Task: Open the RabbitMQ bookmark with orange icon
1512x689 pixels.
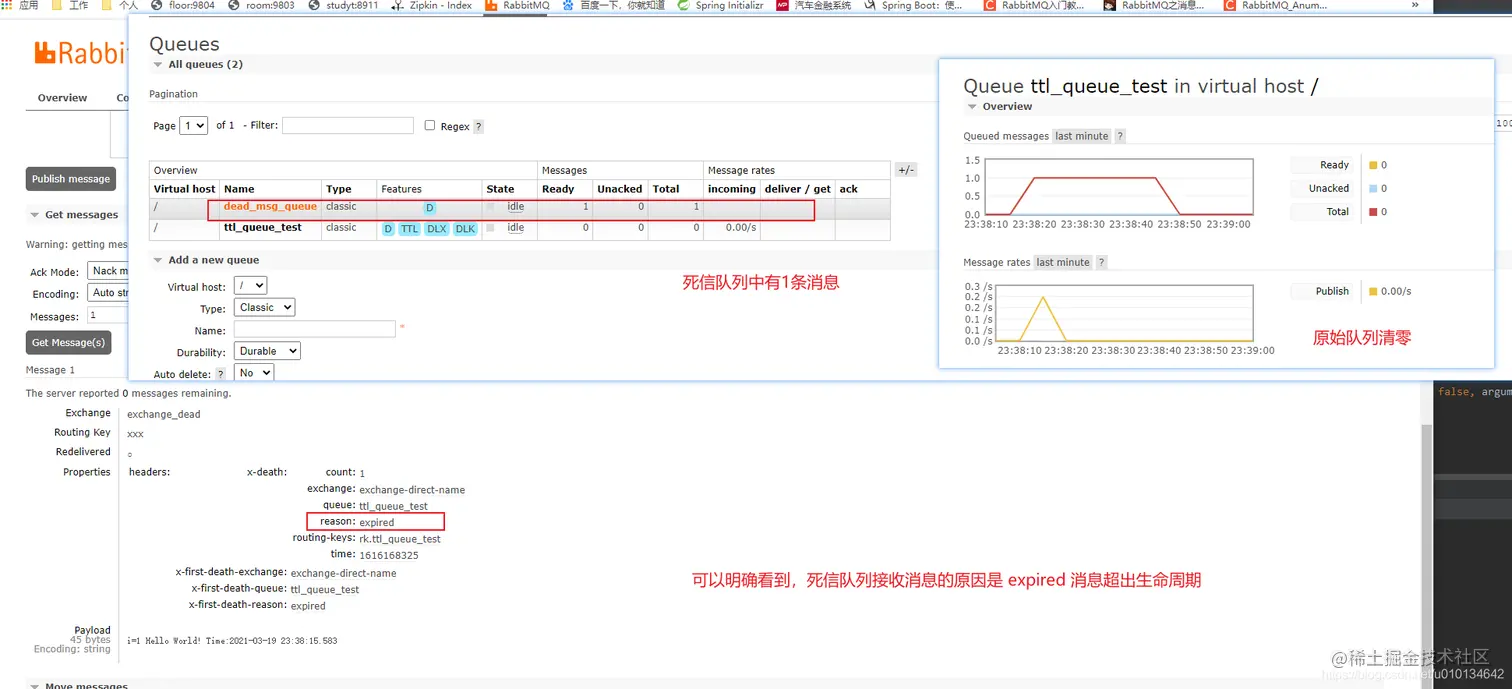Action: pos(520,5)
